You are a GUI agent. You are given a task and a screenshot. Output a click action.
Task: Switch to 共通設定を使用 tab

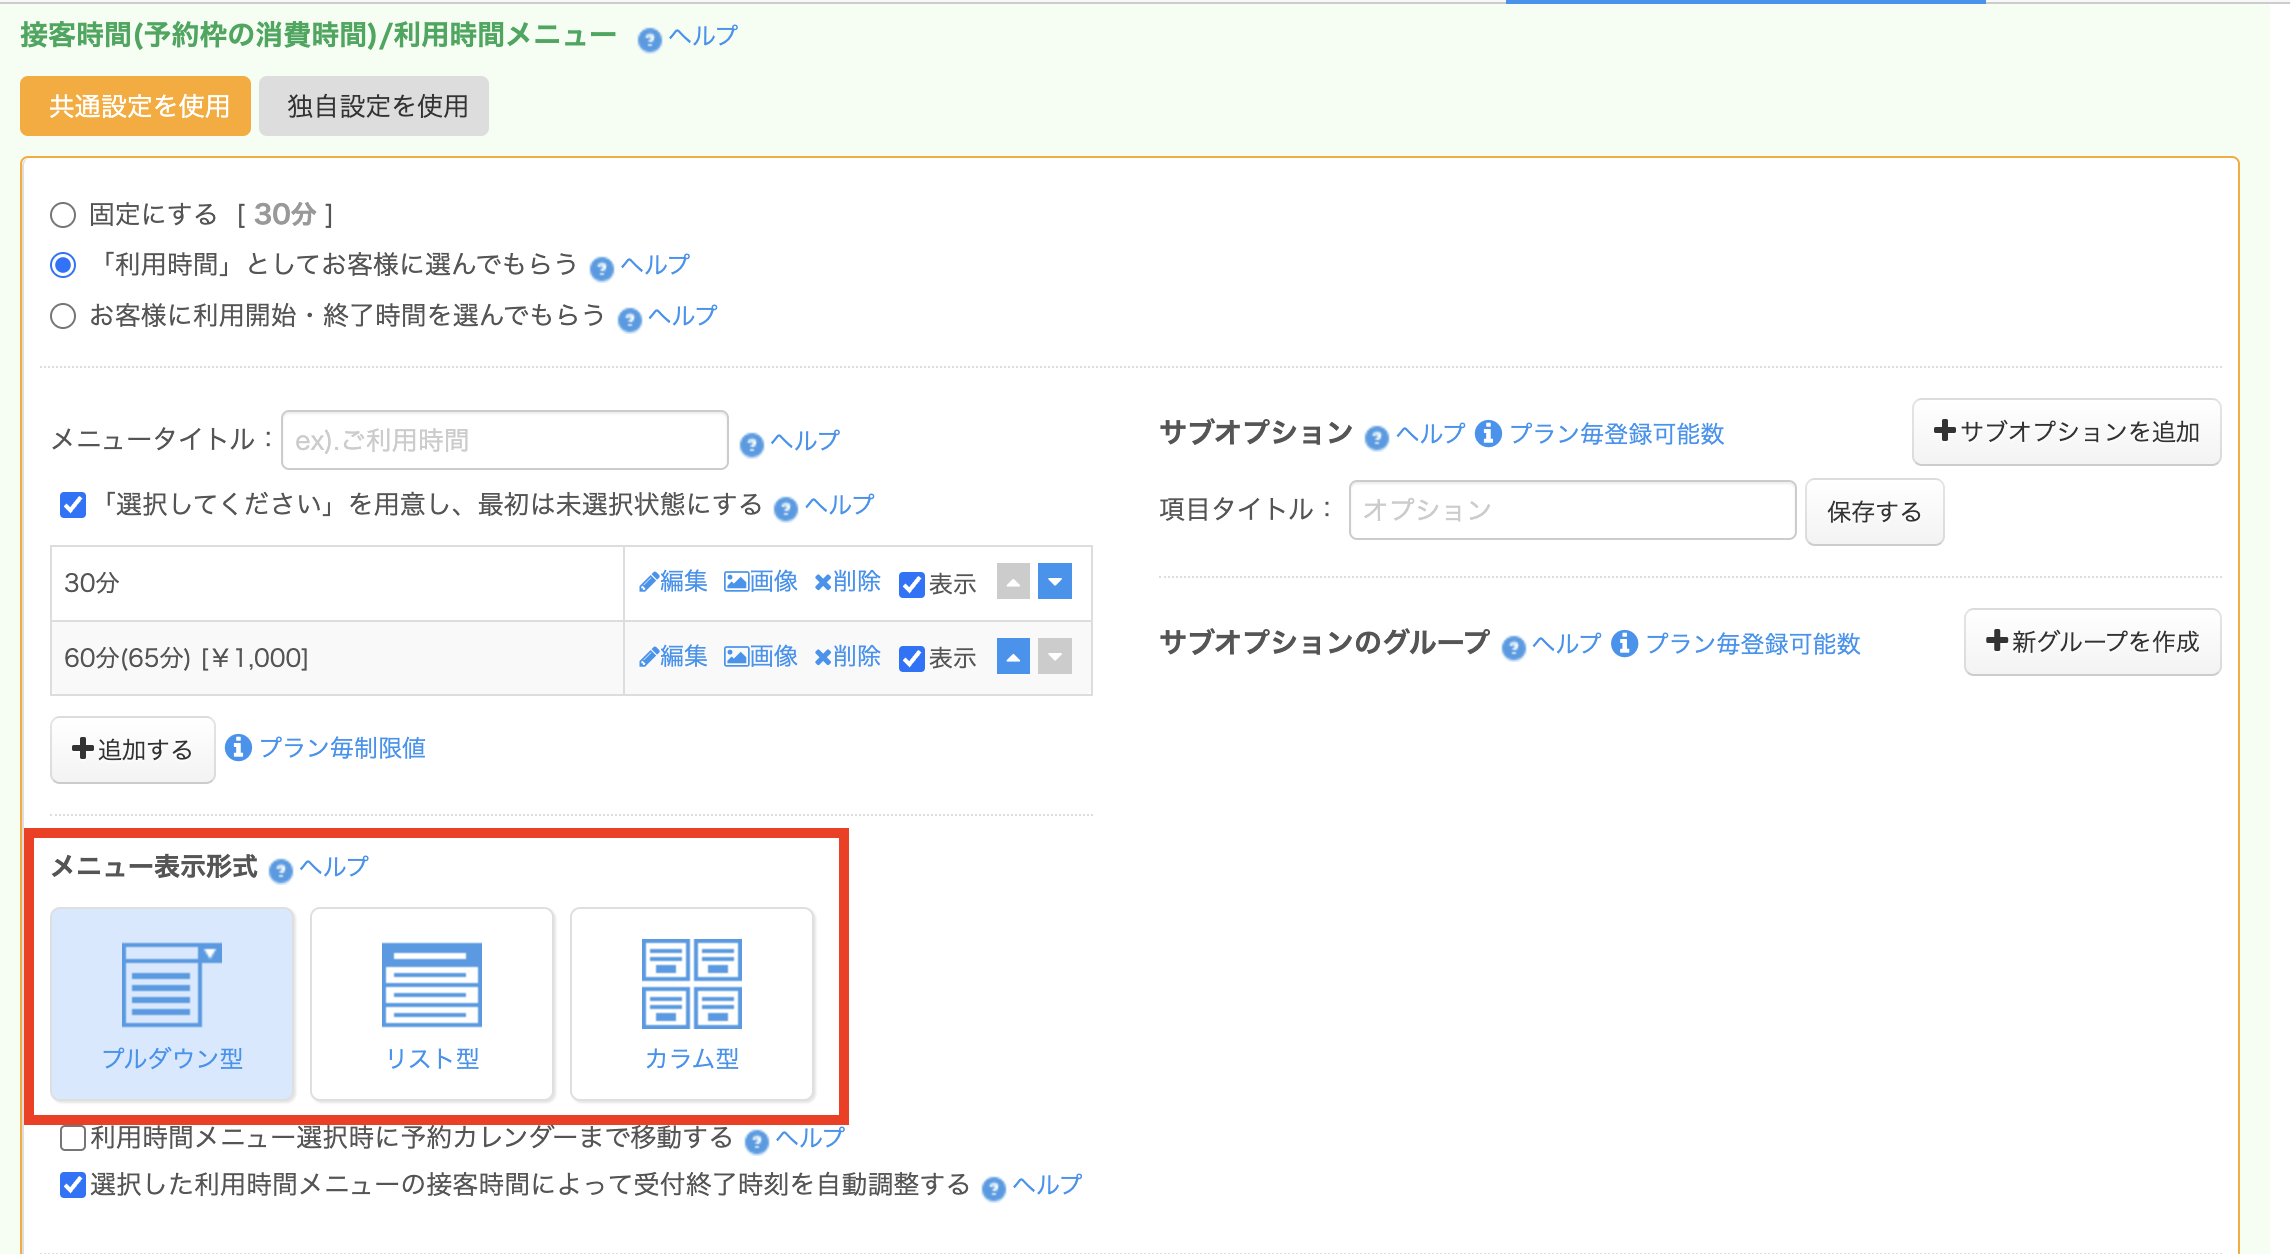(x=136, y=106)
